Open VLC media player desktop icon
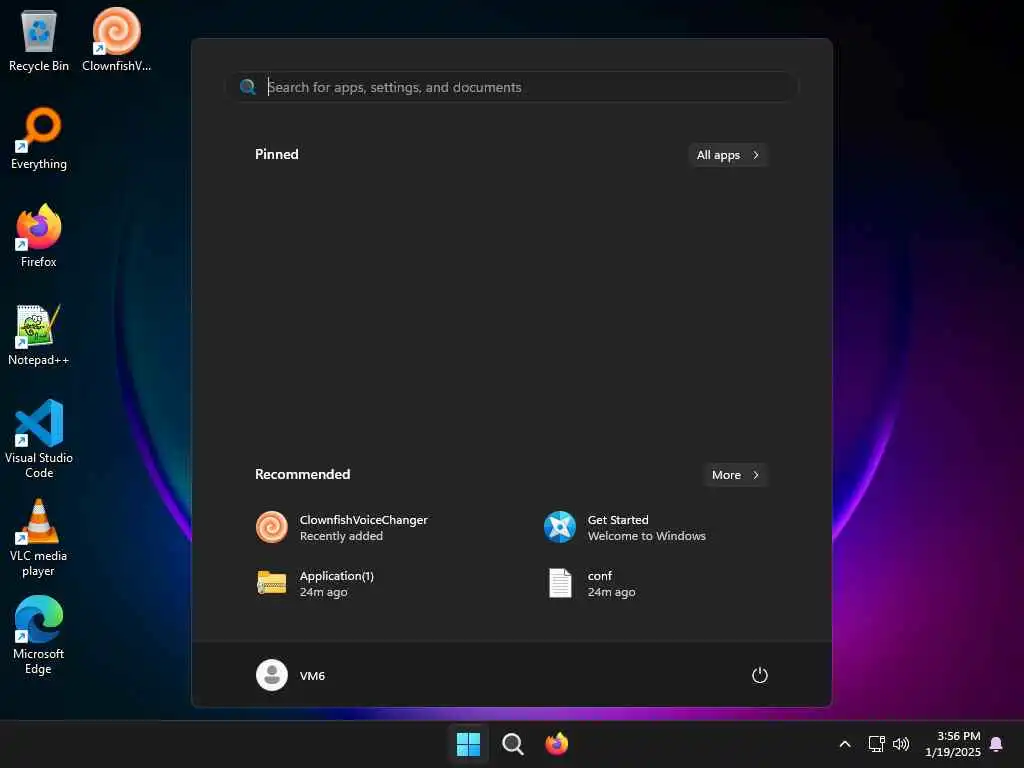 coord(39,537)
